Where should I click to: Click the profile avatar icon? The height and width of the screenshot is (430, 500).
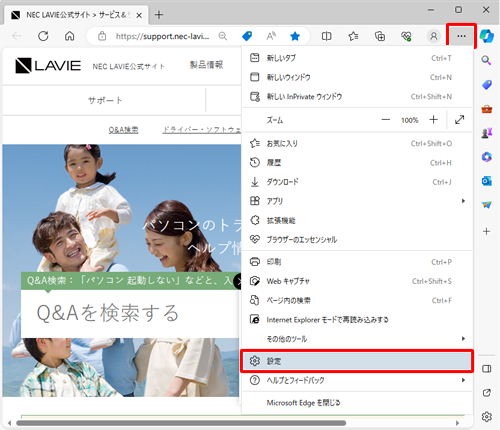(x=434, y=36)
